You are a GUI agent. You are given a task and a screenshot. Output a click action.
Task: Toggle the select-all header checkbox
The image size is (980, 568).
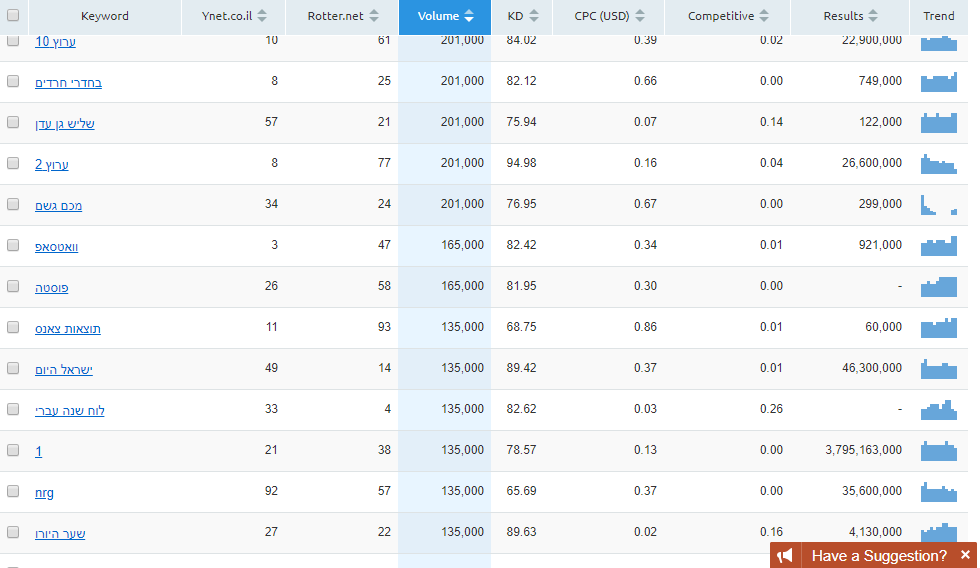click(13, 15)
